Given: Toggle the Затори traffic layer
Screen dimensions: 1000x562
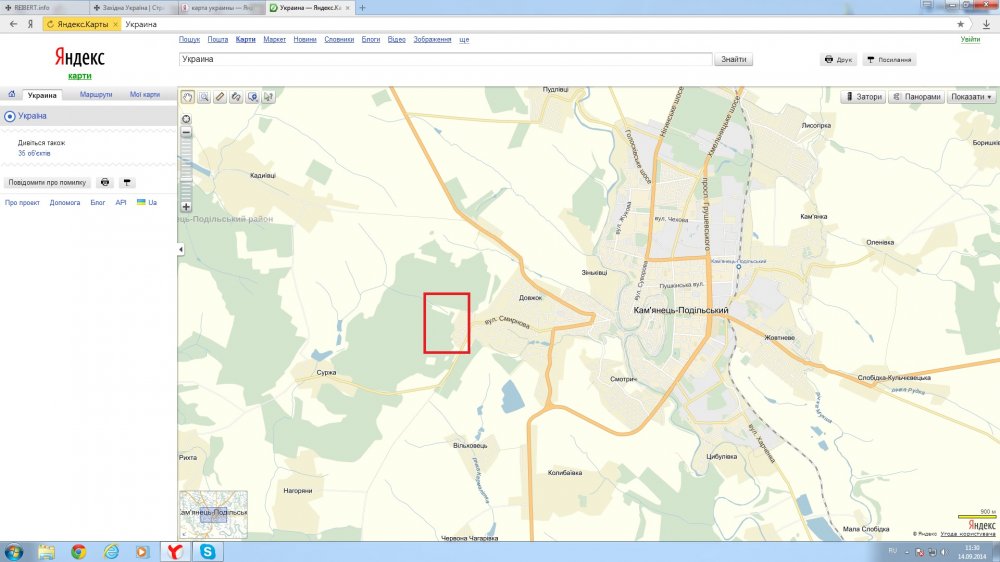Looking at the screenshot, I should pos(864,97).
